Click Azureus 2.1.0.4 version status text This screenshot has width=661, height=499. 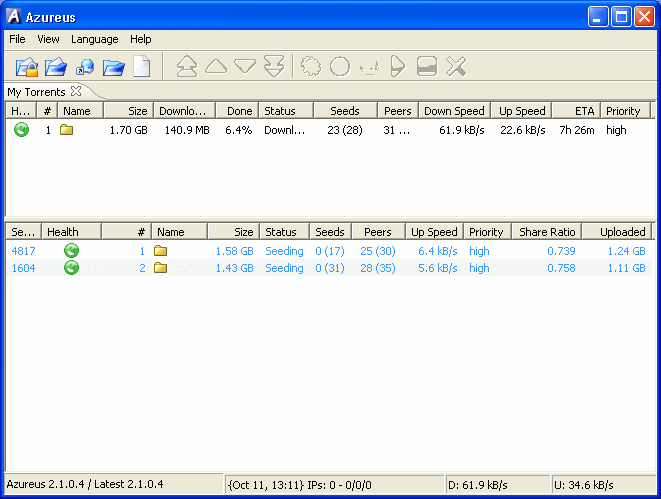tap(85, 484)
